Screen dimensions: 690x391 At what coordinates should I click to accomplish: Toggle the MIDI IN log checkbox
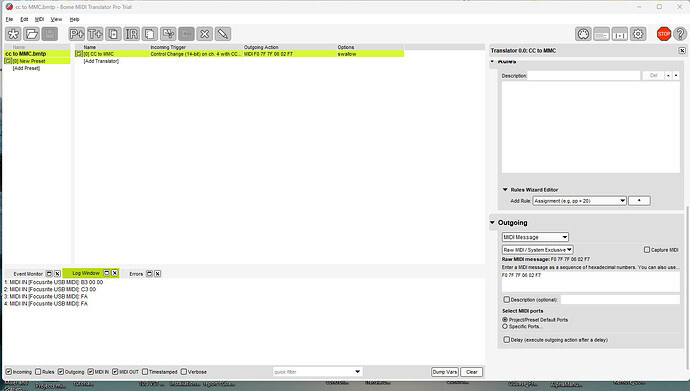90,372
